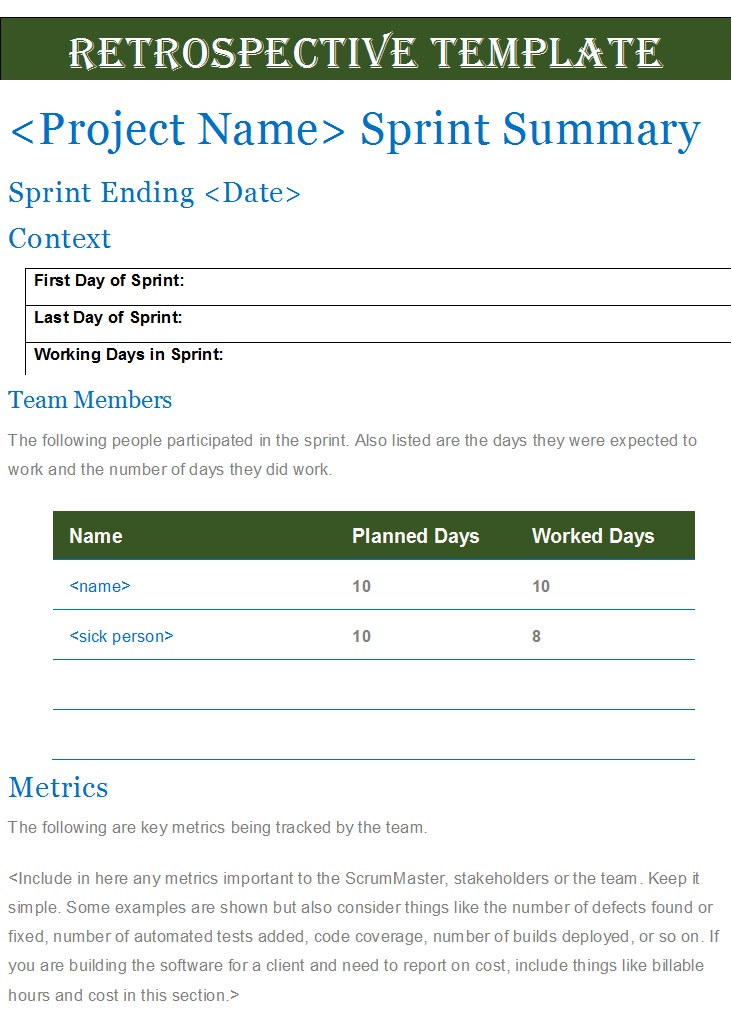Click the Sprint Ending <Date> heading
732x1035 pixels.
154,193
